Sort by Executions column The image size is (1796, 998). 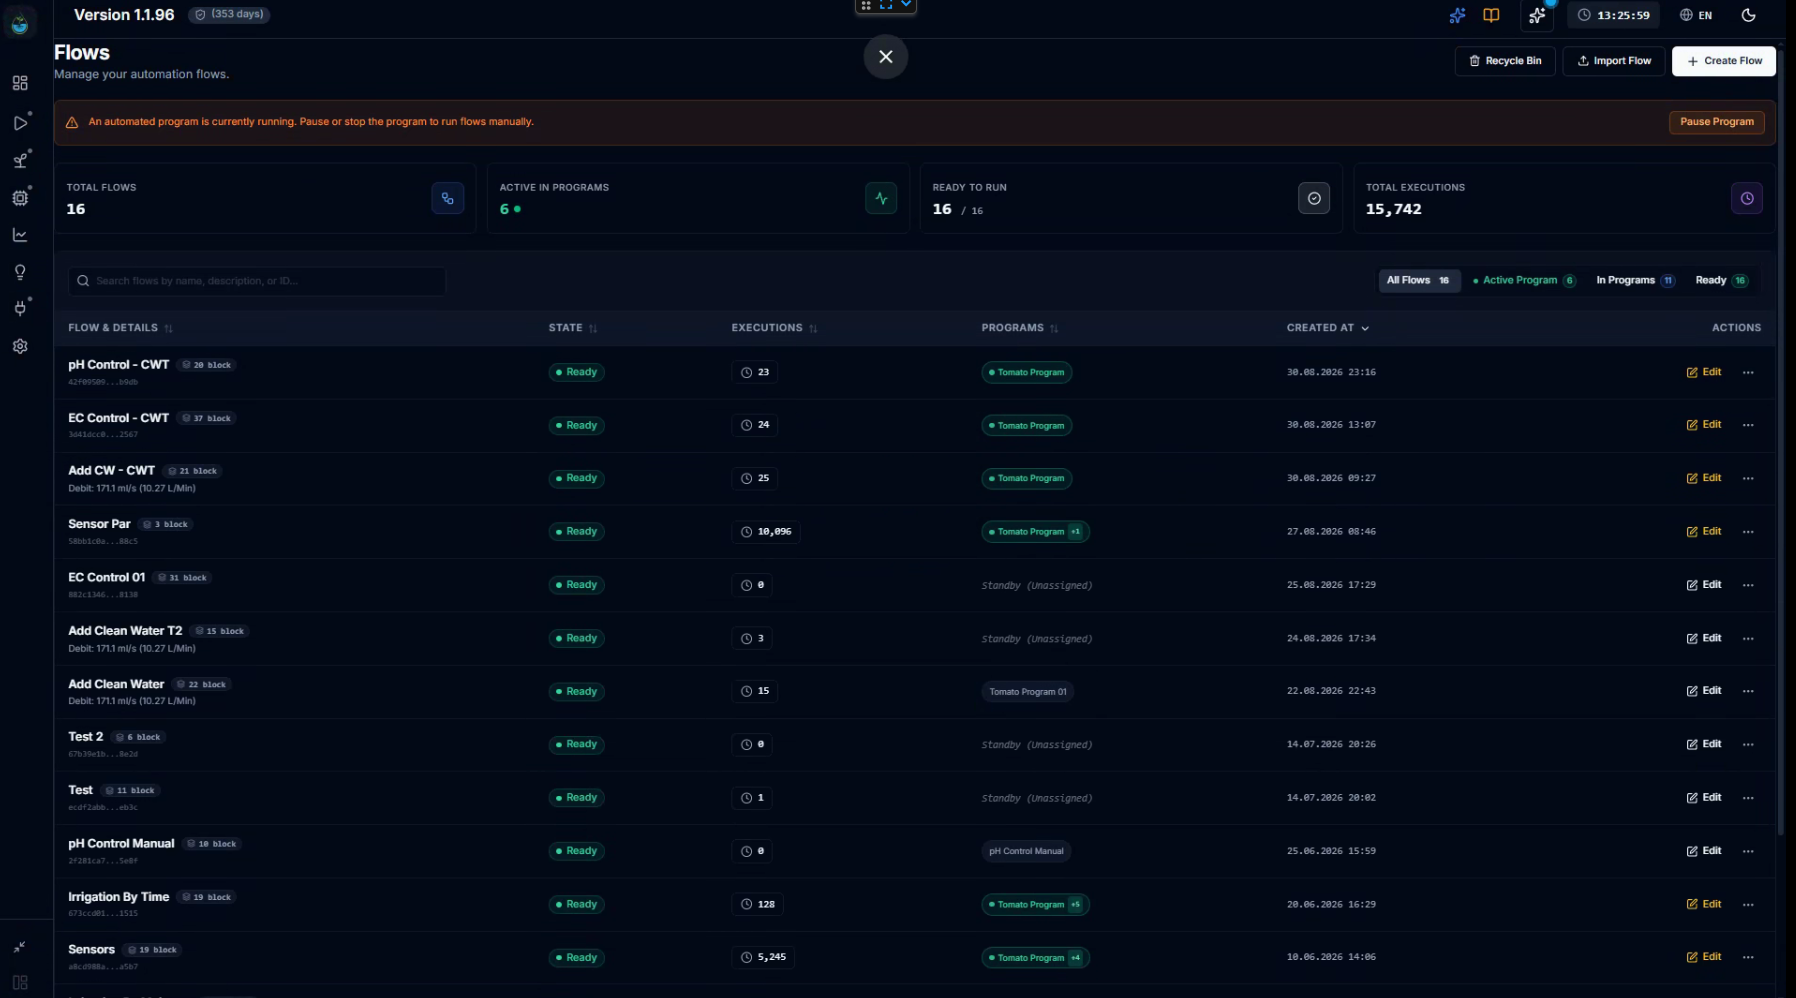[774, 328]
